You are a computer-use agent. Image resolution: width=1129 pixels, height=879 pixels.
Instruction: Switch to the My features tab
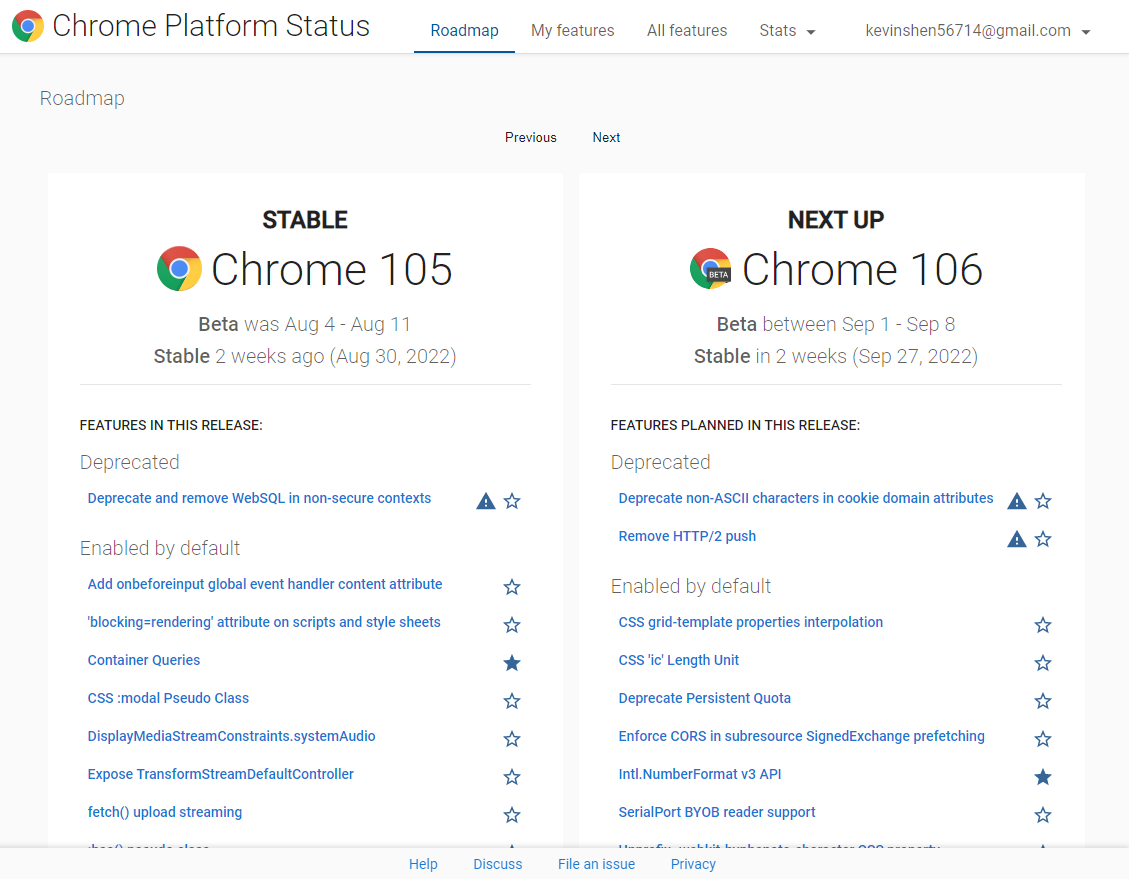click(573, 31)
